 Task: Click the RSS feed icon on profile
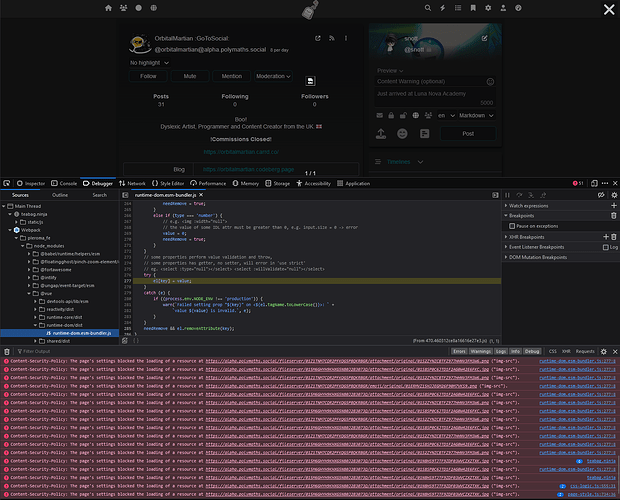point(332,38)
